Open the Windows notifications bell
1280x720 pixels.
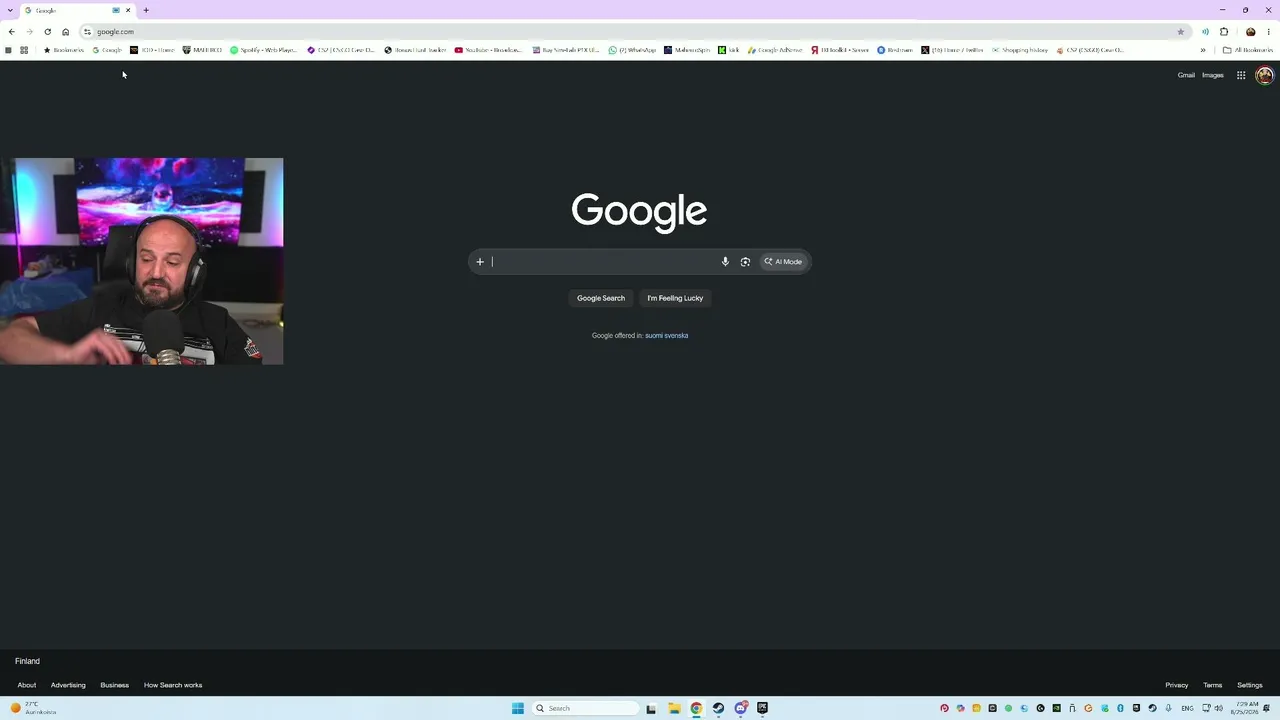pyautogui.click(x=1267, y=708)
